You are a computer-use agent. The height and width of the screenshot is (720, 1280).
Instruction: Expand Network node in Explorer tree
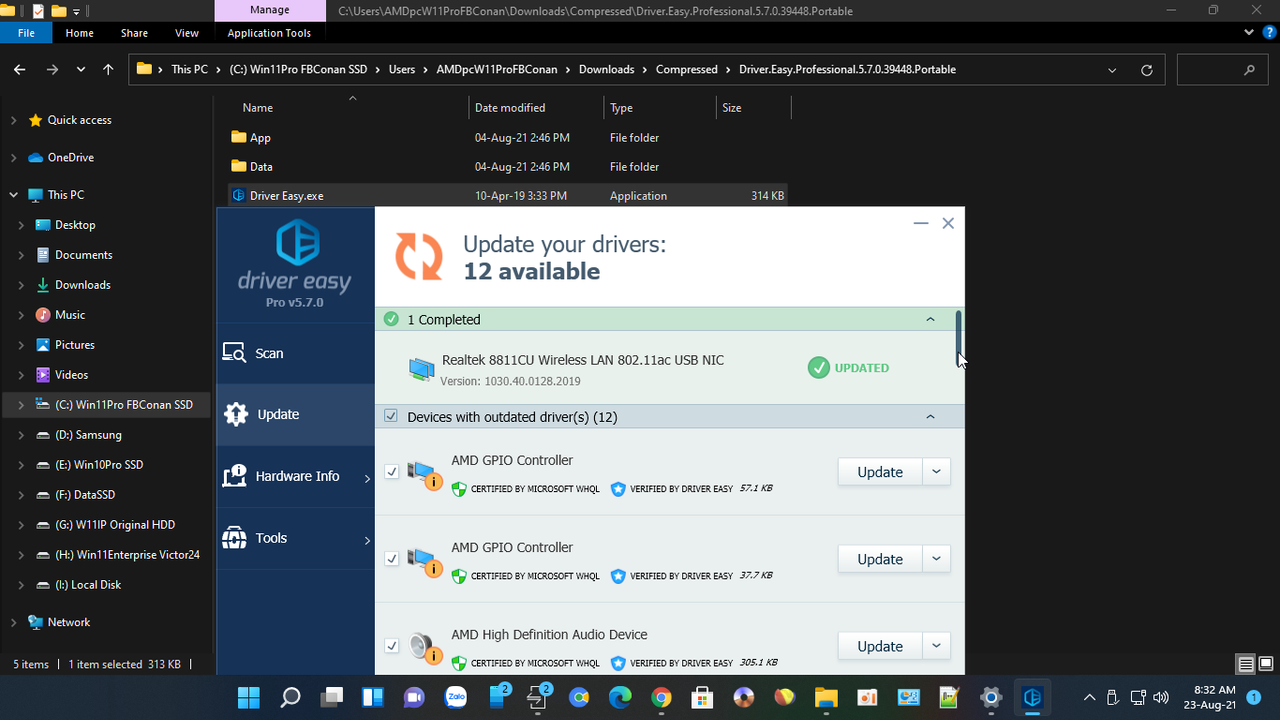click(x=13, y=622)
